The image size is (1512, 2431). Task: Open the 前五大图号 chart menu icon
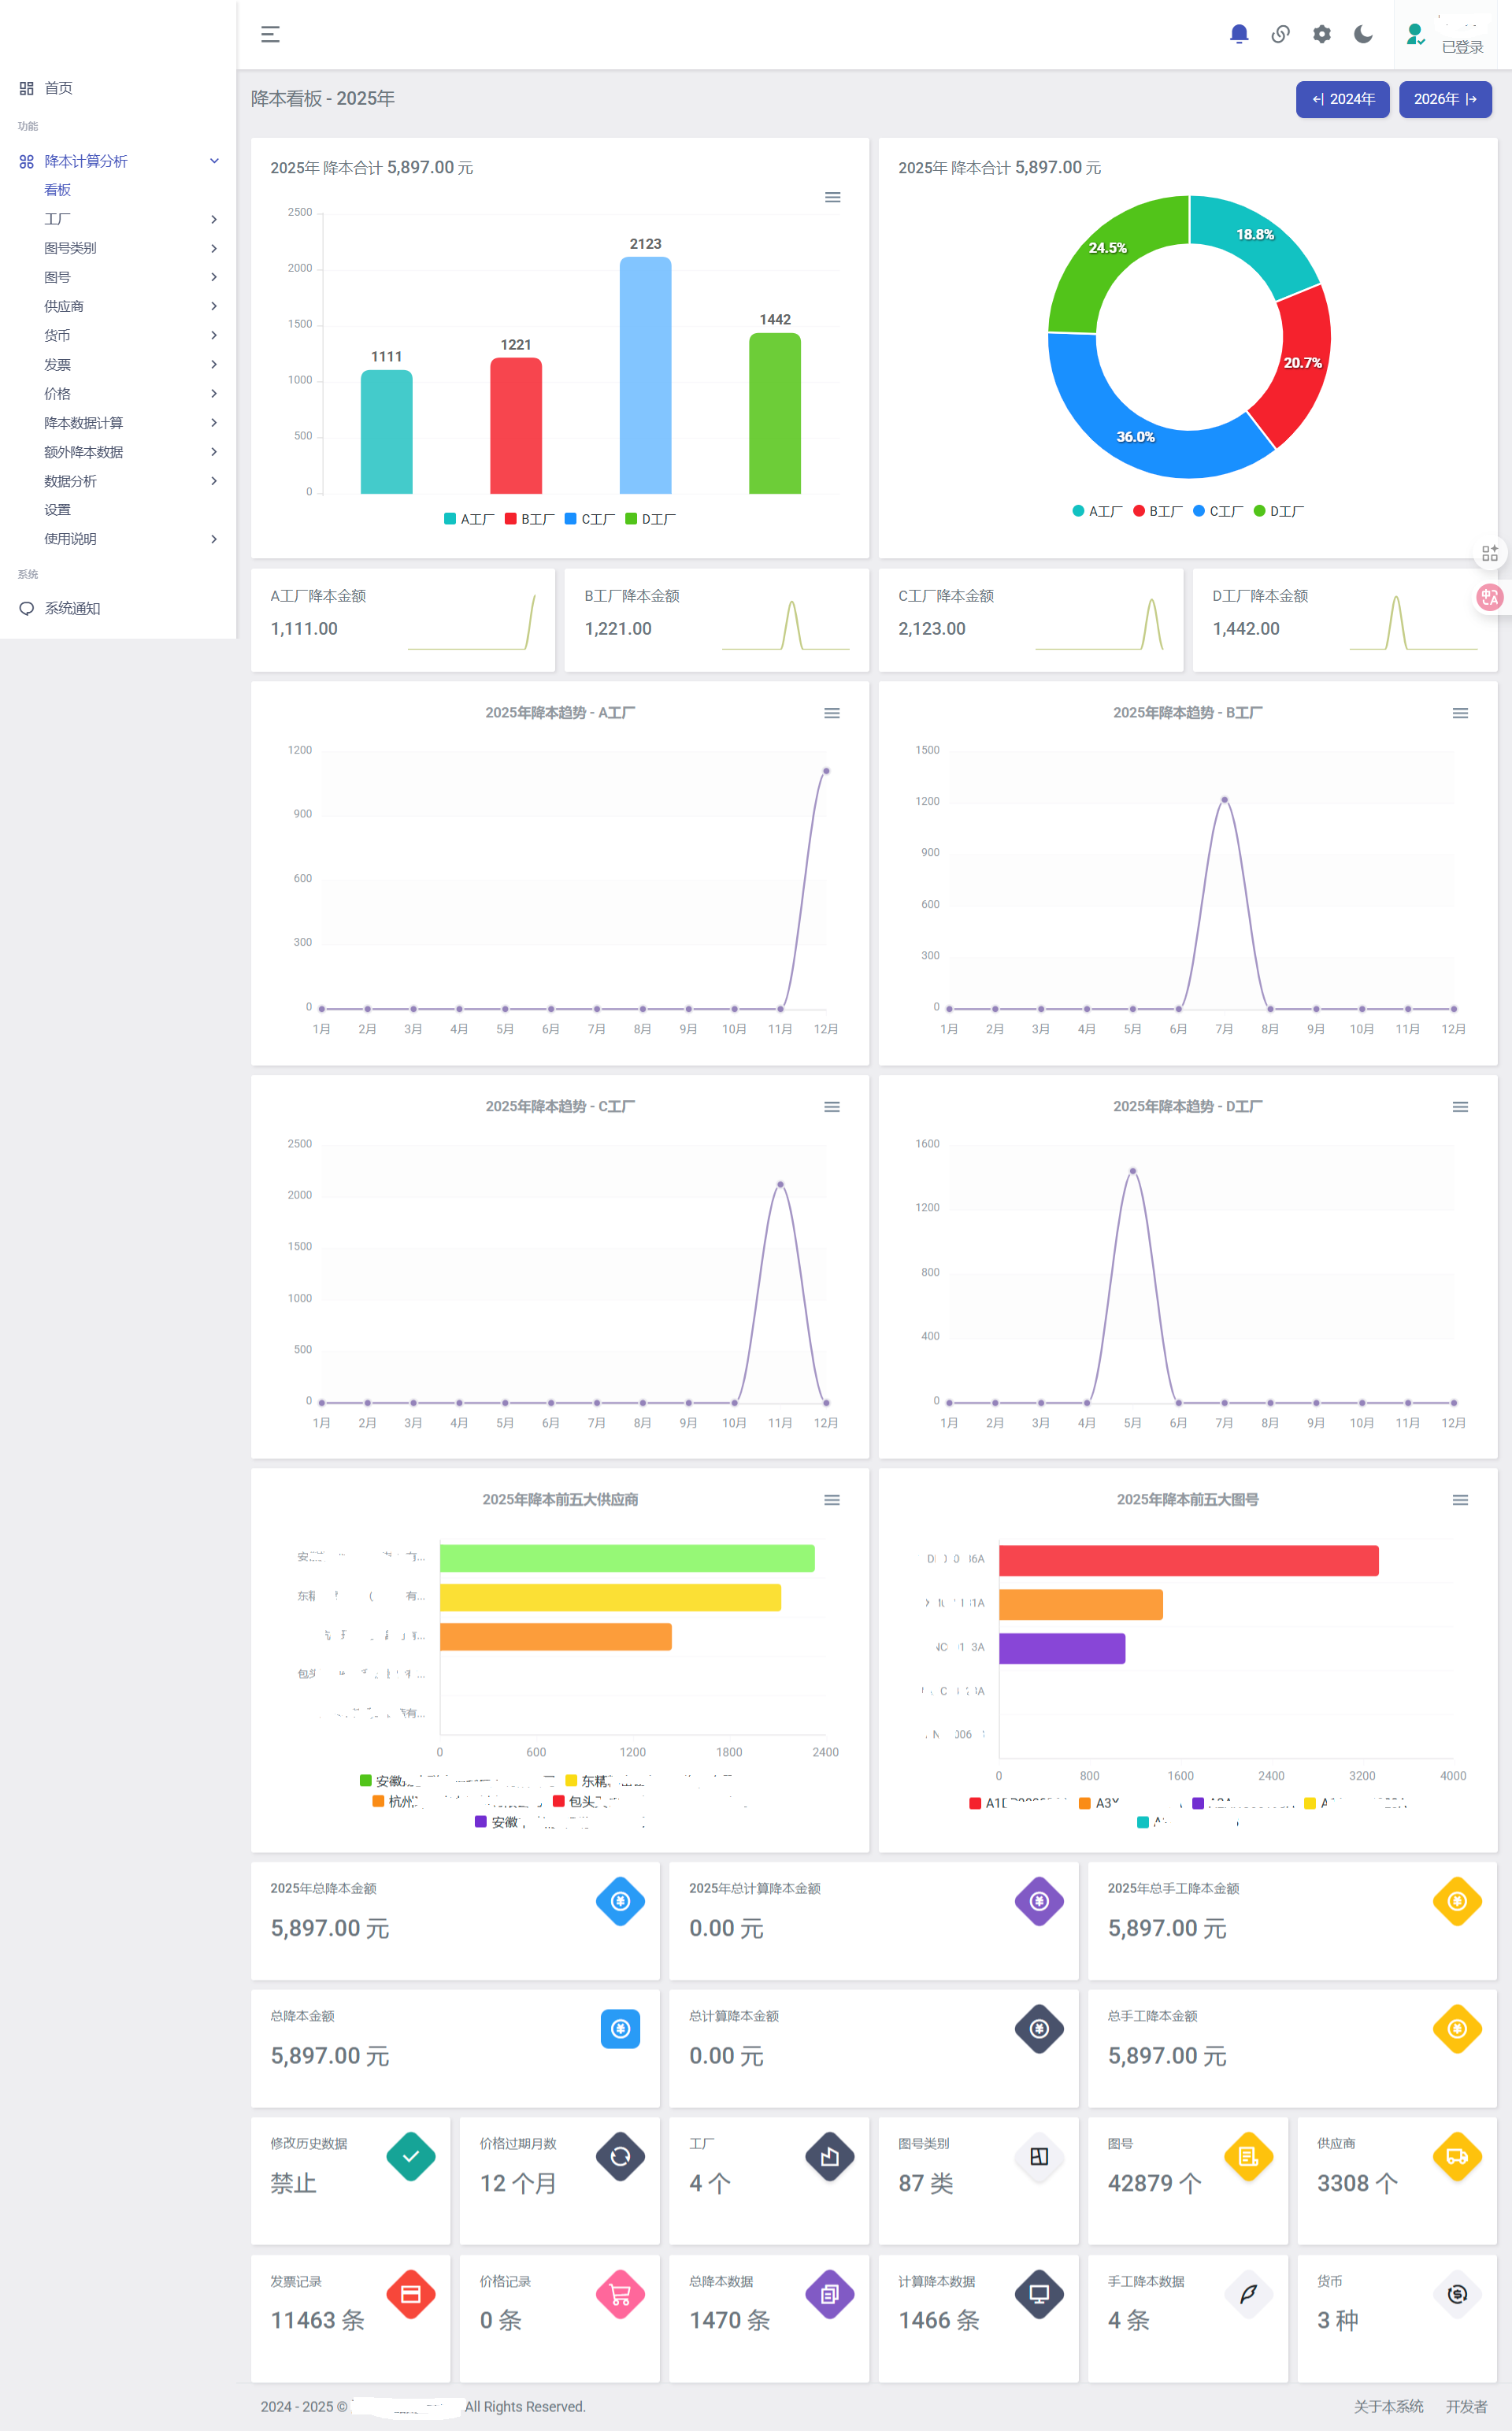pyautogui.click(x=1459, y=1500)
